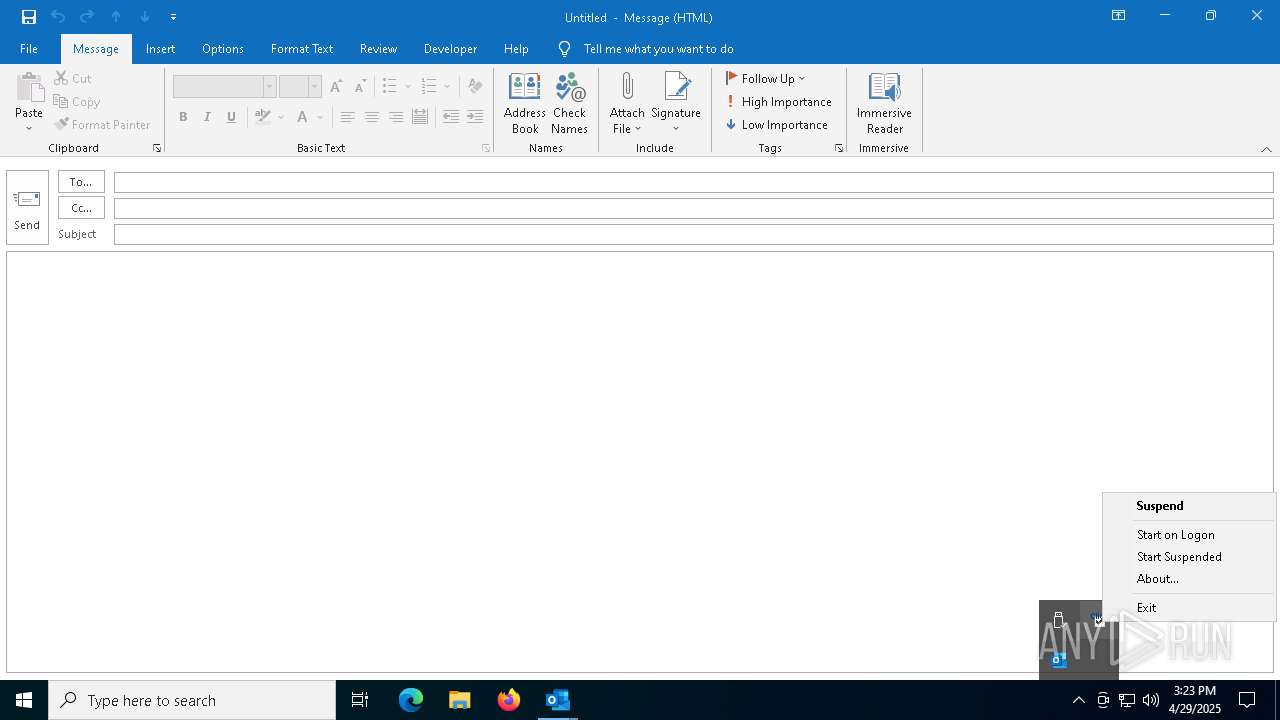
Task: Open the font size combo box
Action: [x=300, y=87]
